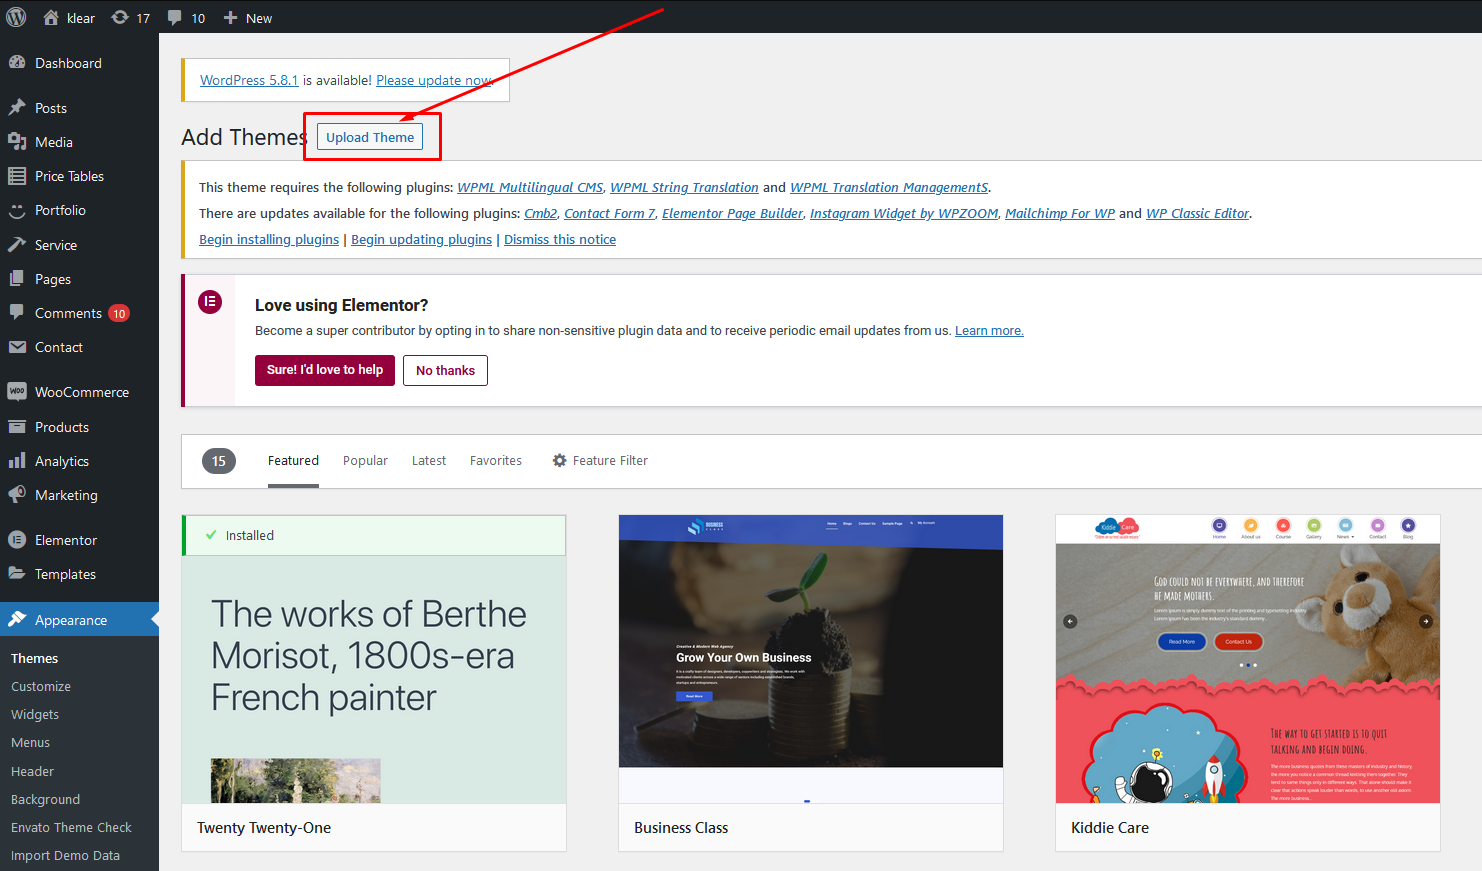This screenshot has height=871, width=1482.
Task: Open WooCommerce from the sidebar
Action: point(81,392)
